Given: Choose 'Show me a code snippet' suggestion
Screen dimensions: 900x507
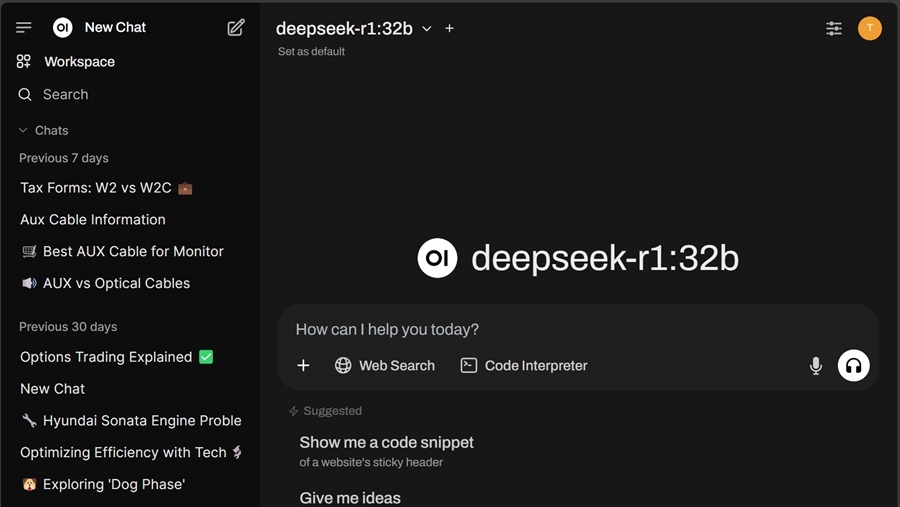Looking at the screenshot, I should point(387,451).
